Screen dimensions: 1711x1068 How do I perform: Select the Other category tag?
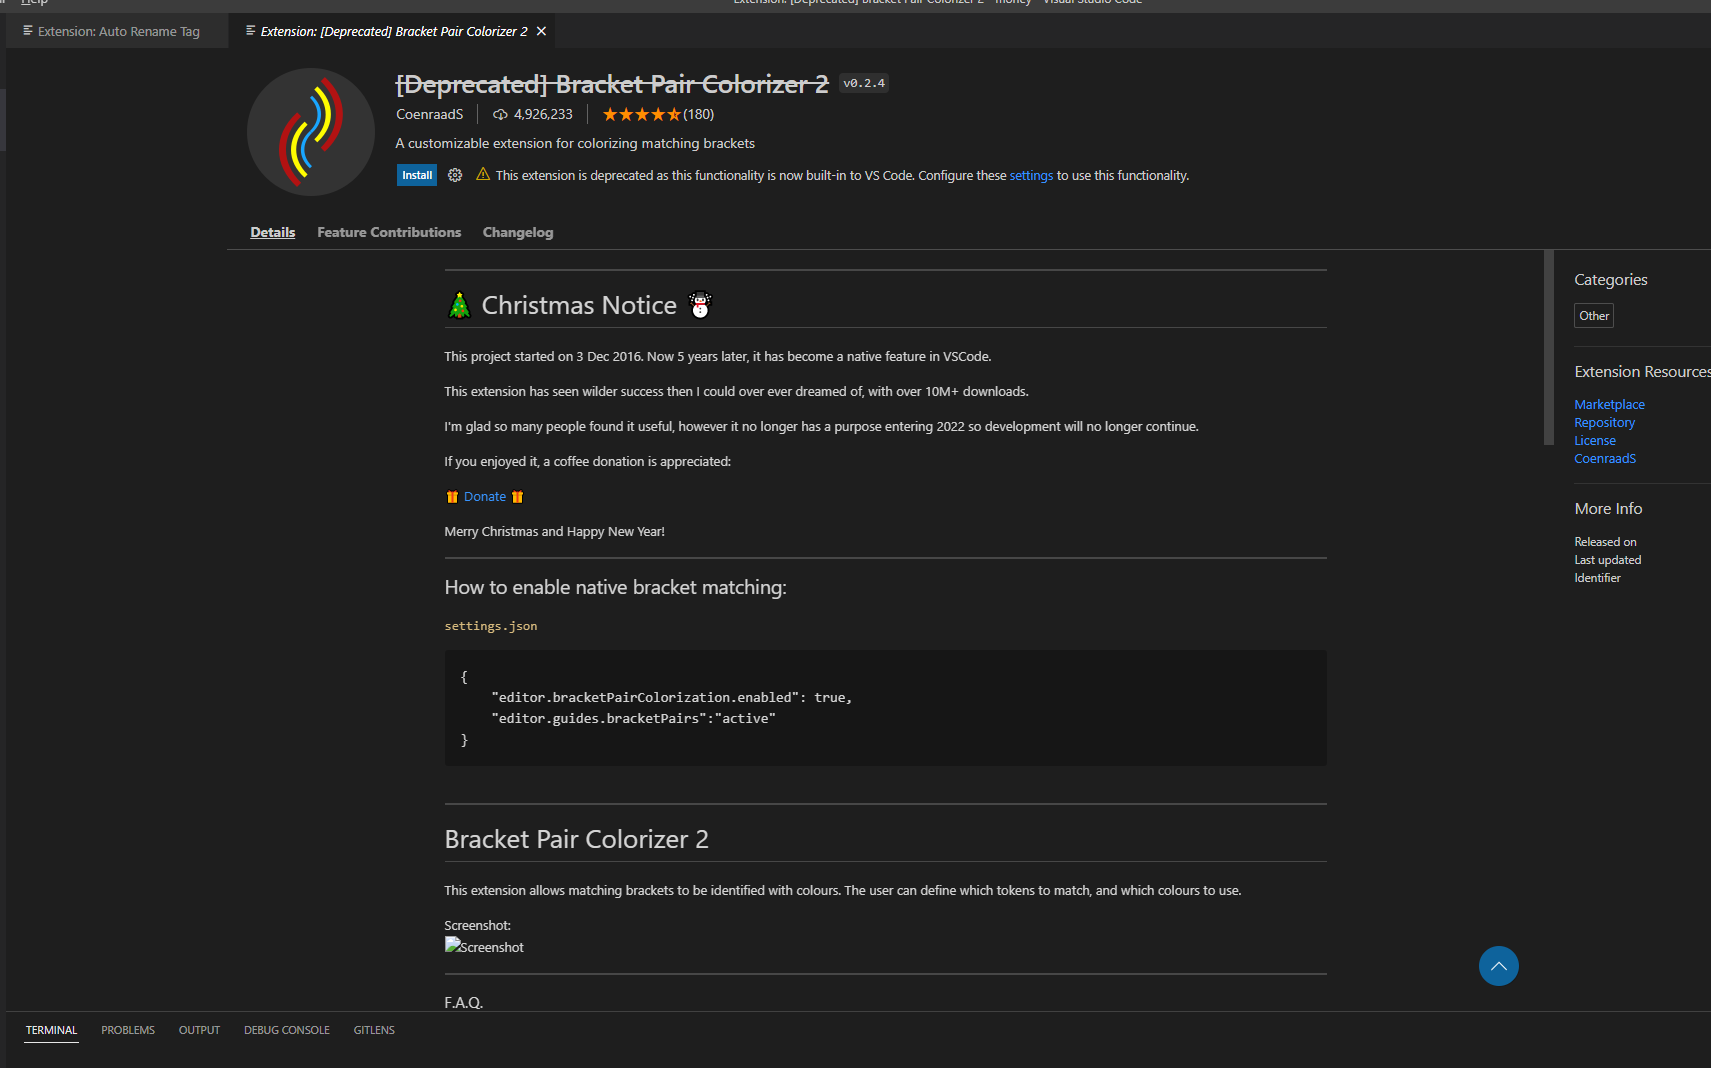click(1594, 315)
